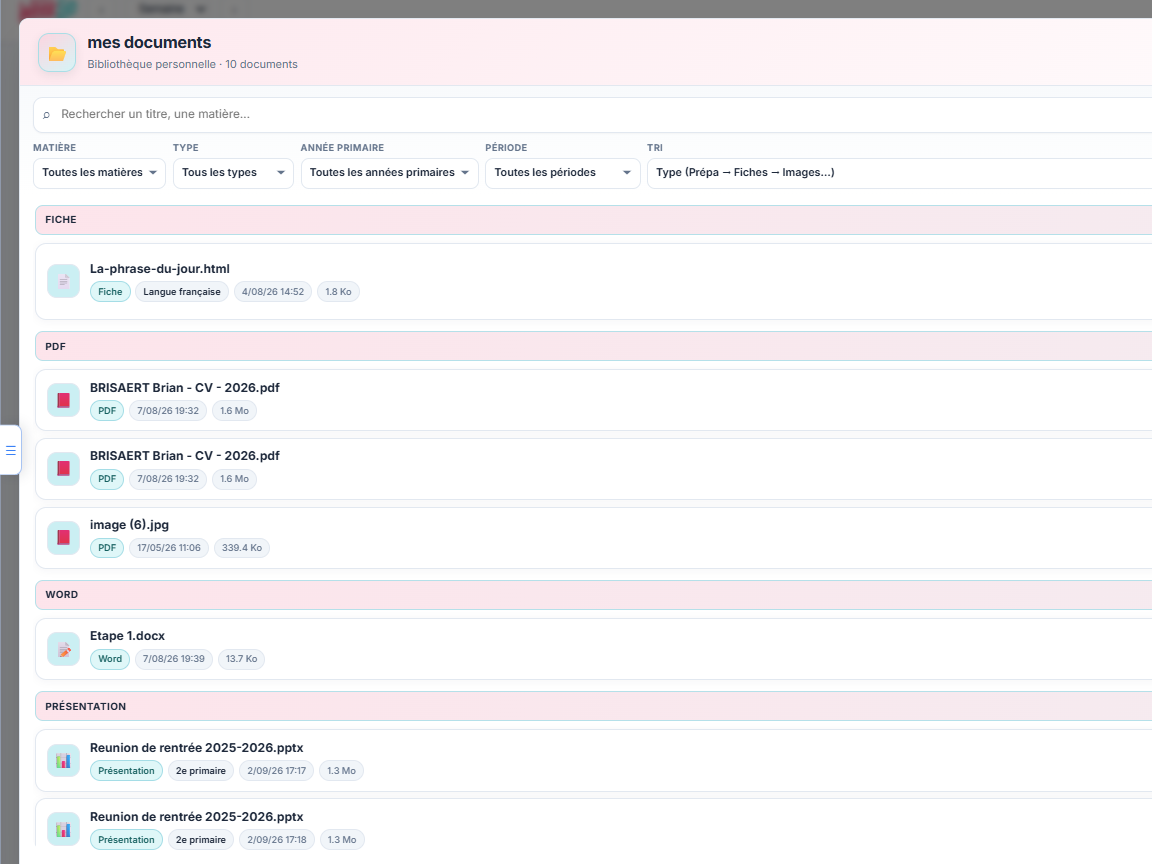Open the image (6).jpg document
Viewport: 1152px width, 864px height.
coord(129,525)
